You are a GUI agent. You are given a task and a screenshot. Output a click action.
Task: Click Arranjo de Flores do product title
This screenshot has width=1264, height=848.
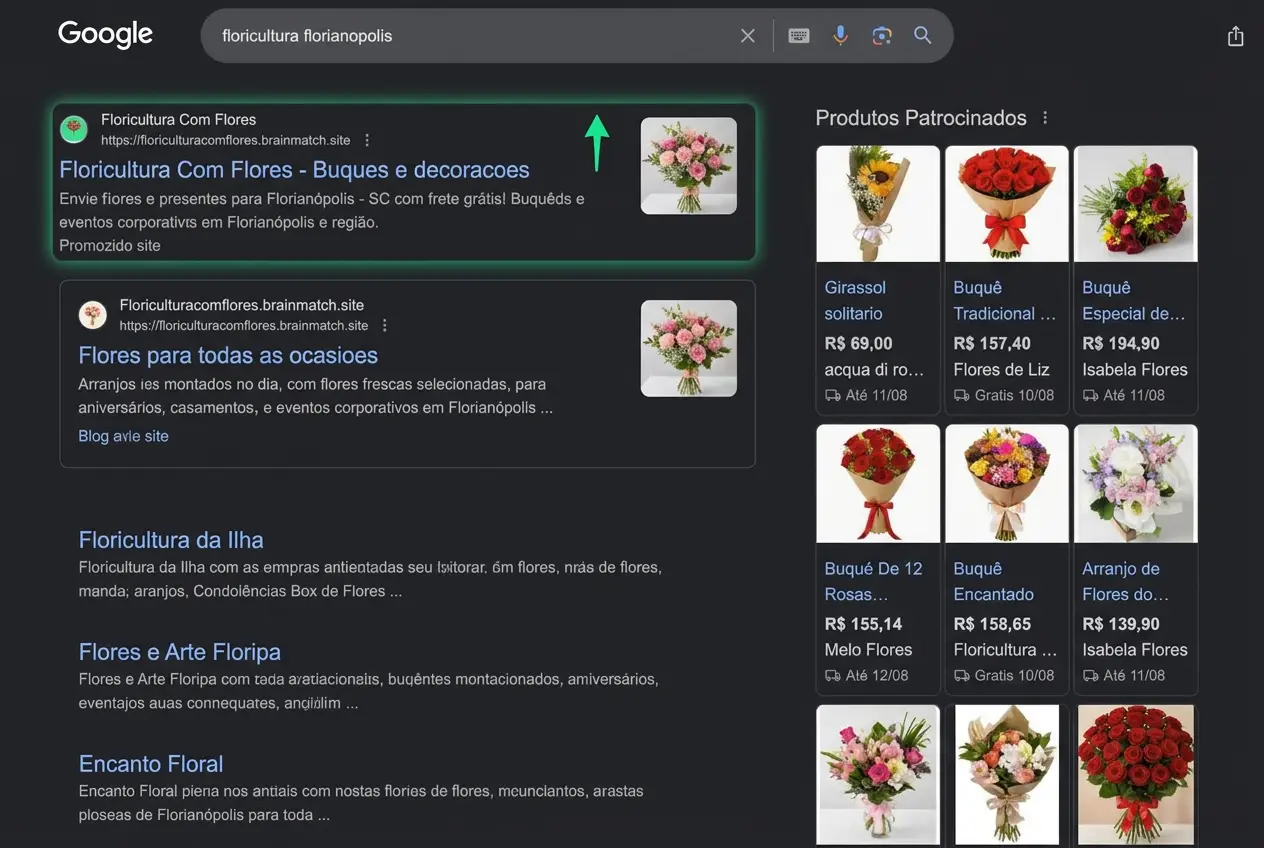pyautogui.click(x=1125, y=581)
